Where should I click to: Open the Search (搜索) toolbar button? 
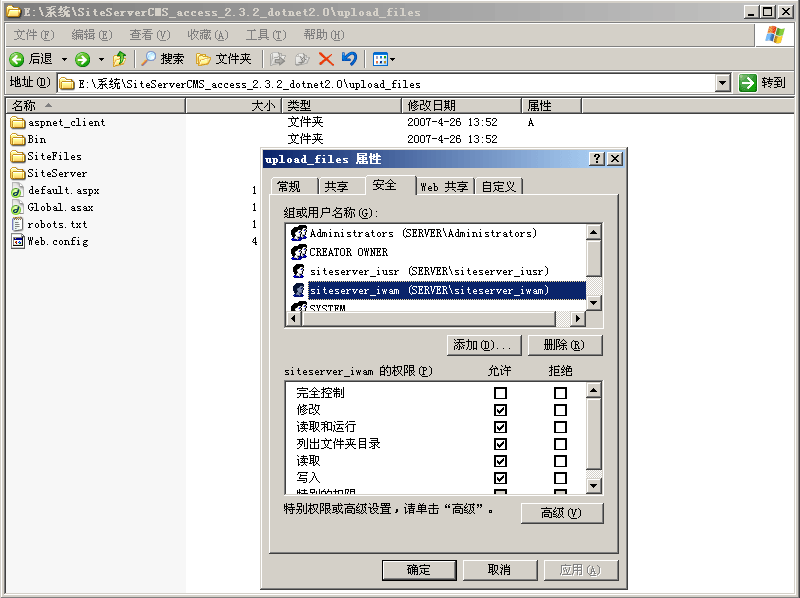(163, 59)
